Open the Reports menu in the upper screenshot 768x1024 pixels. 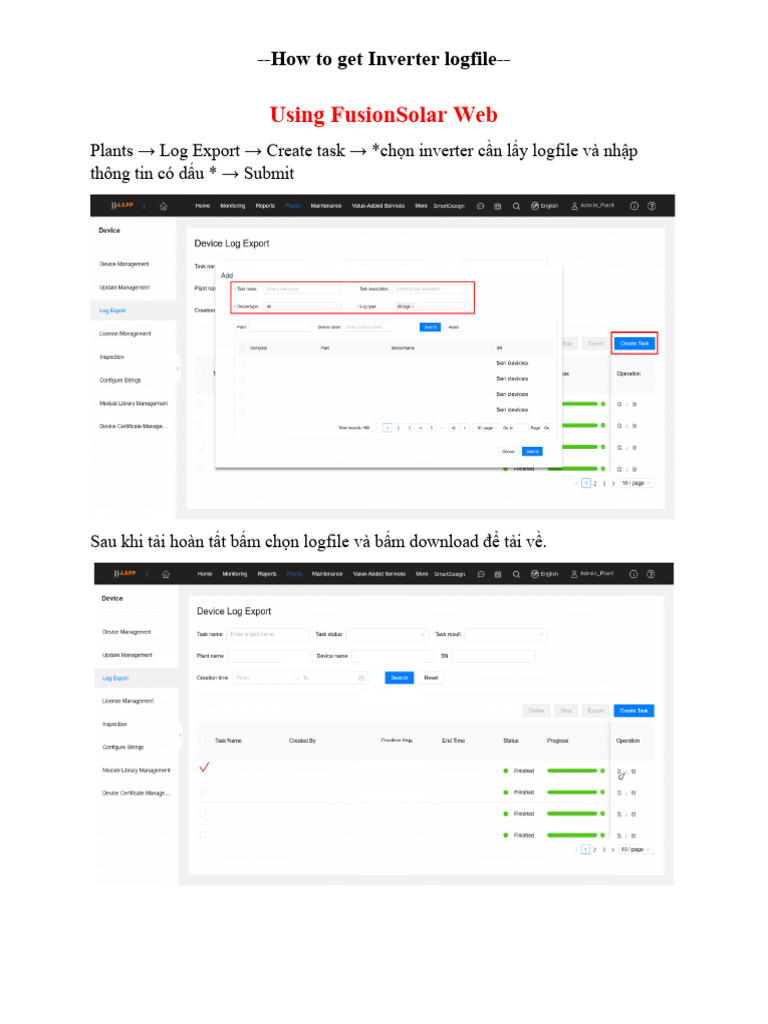[265, 206]
